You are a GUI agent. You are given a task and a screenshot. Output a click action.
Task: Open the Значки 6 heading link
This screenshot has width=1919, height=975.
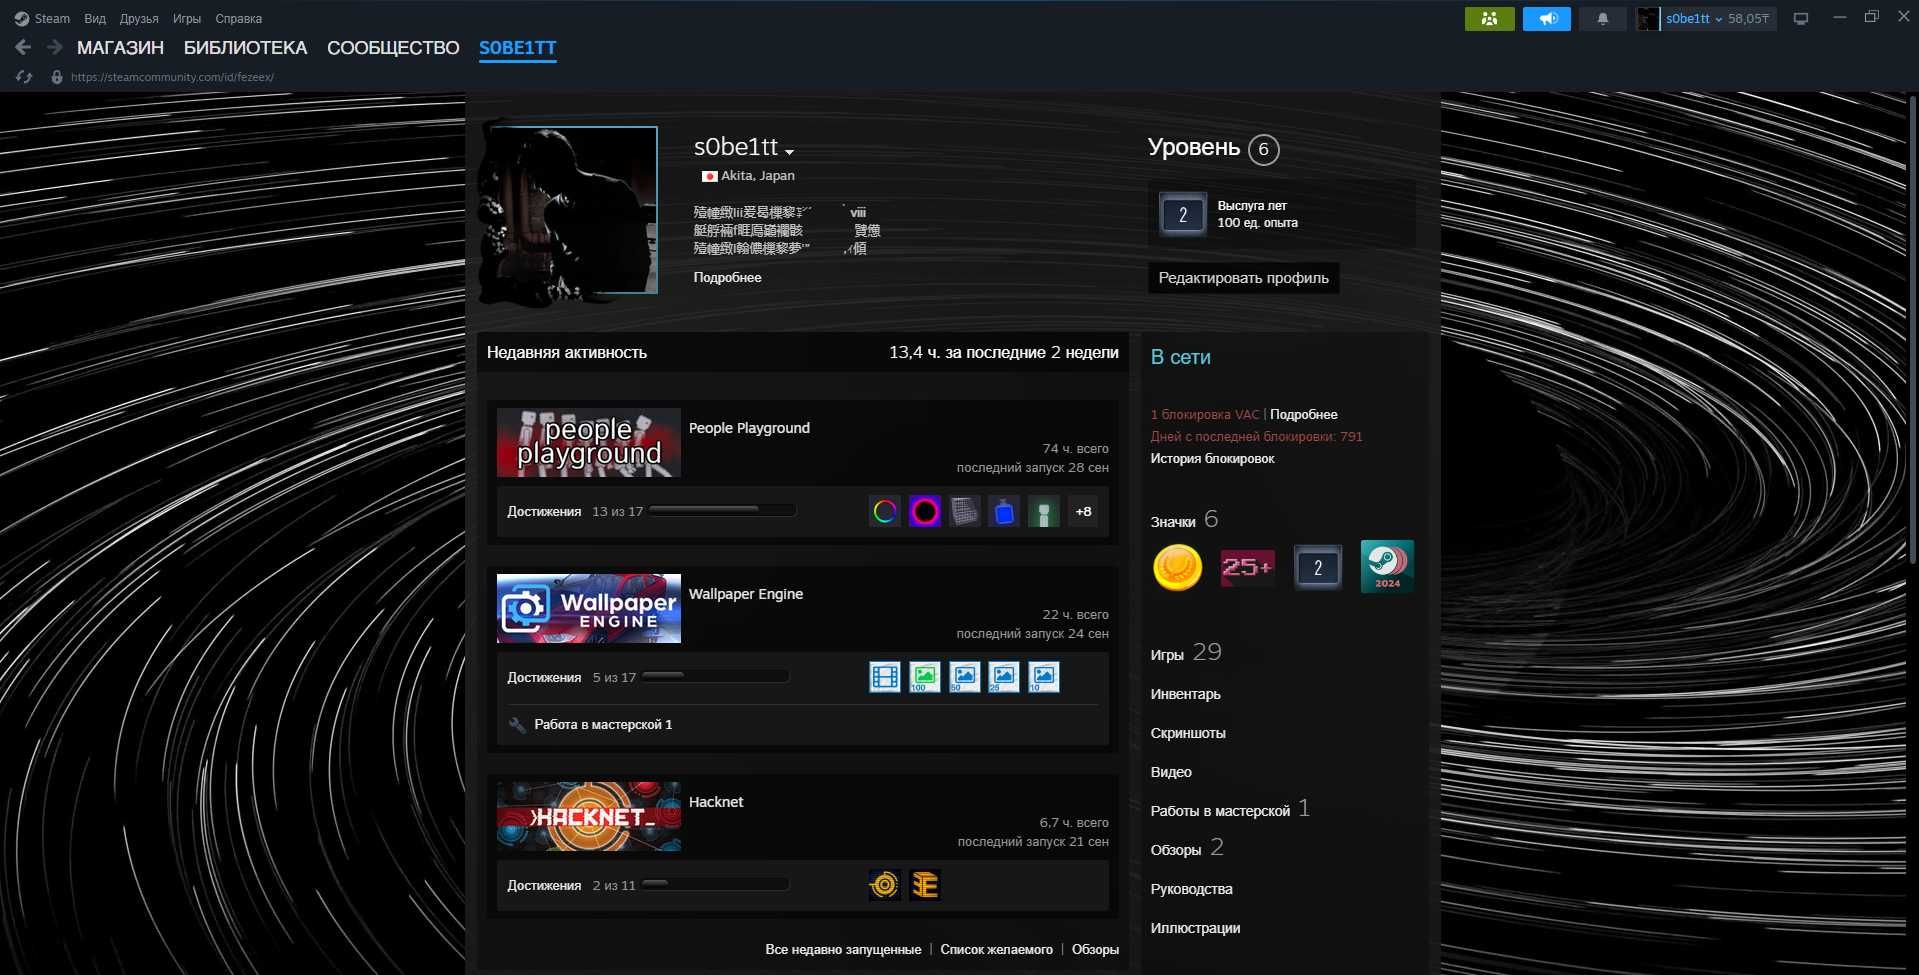coord(1184,520)
